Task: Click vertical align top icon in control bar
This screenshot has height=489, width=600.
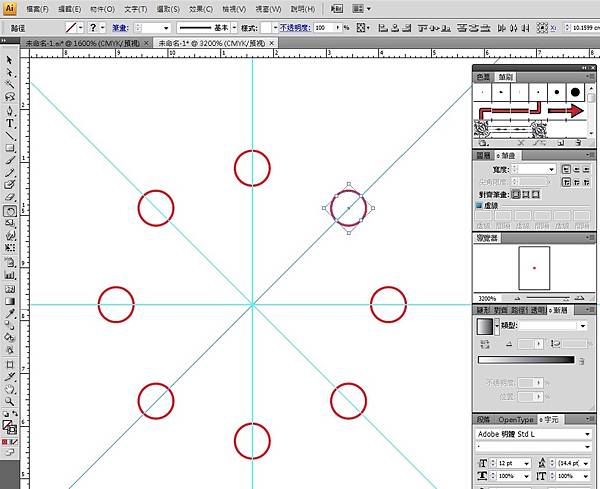Action: coord(423,28)
